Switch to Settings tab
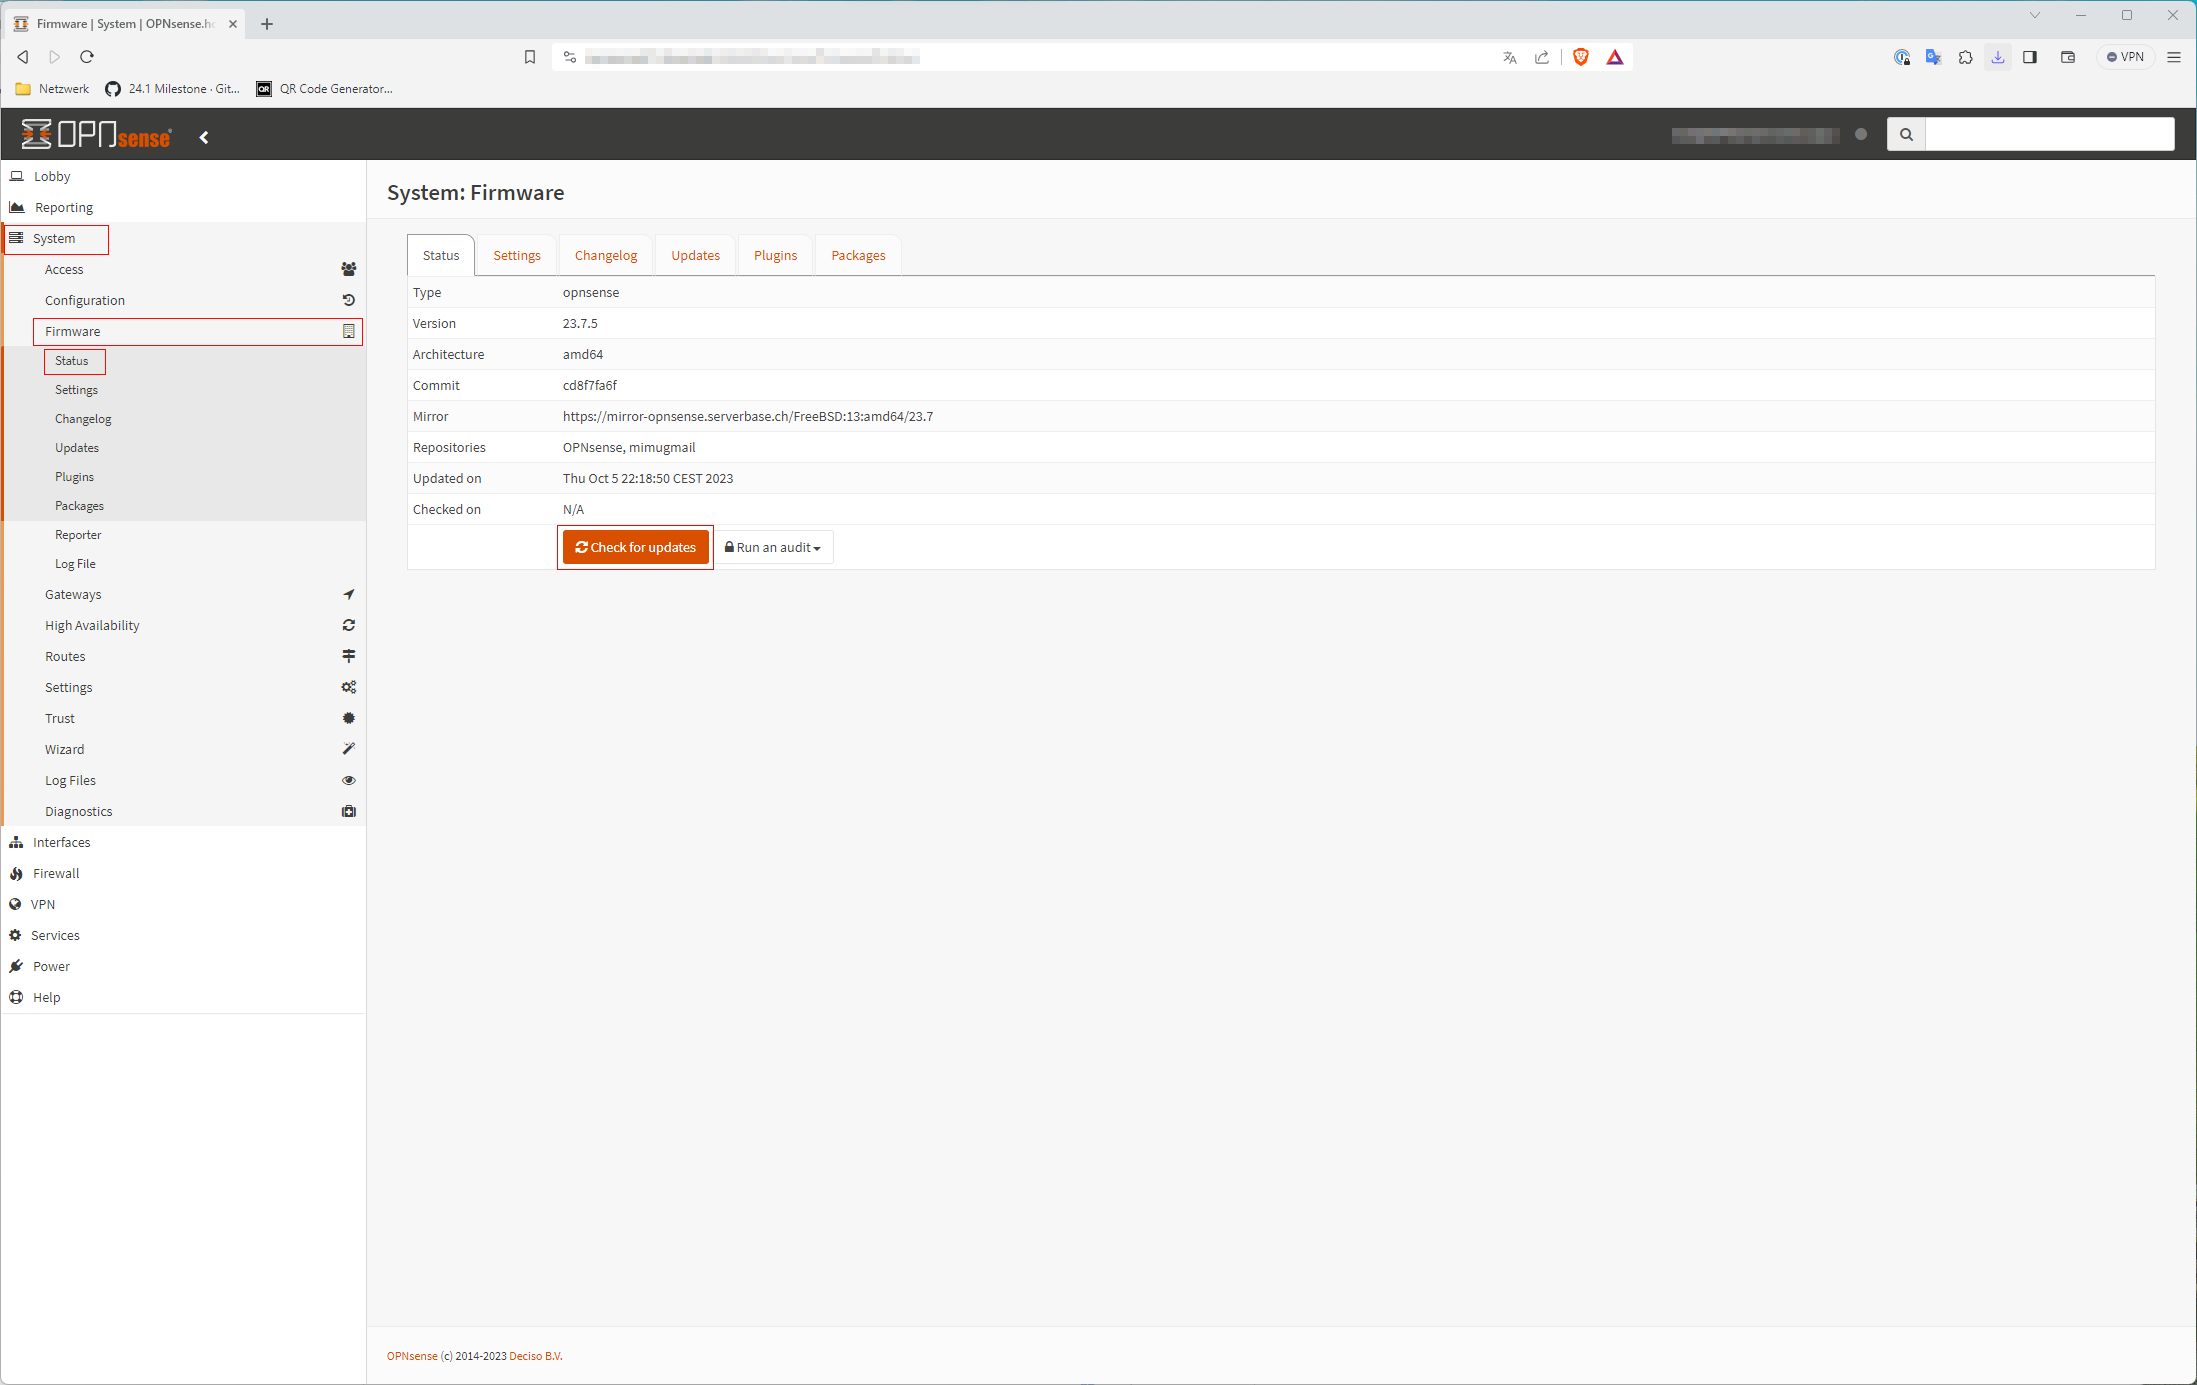This screenshot has width=2197, height=1385. pyautogui.click(x=517, y=255)
